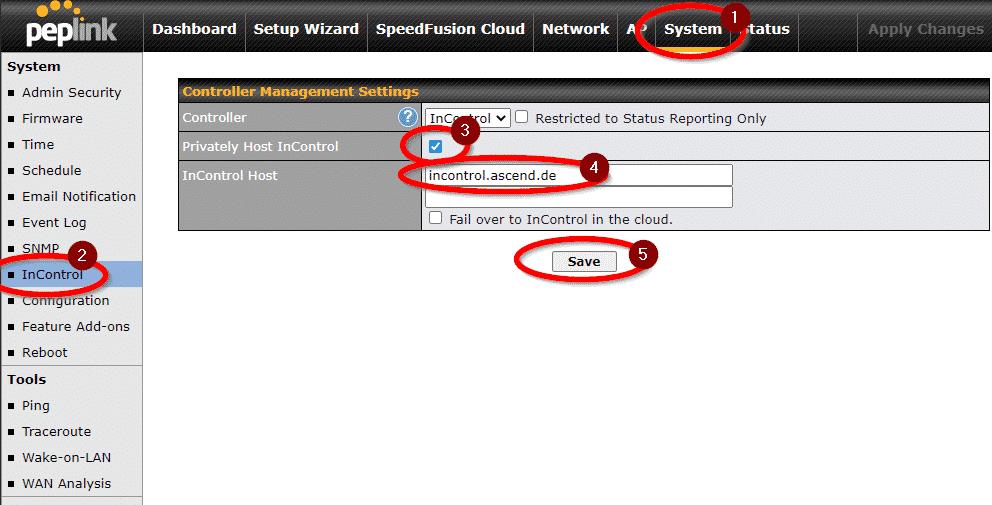Click the Controller Management Settings heading
992x505 pixels.
[301, 92]
